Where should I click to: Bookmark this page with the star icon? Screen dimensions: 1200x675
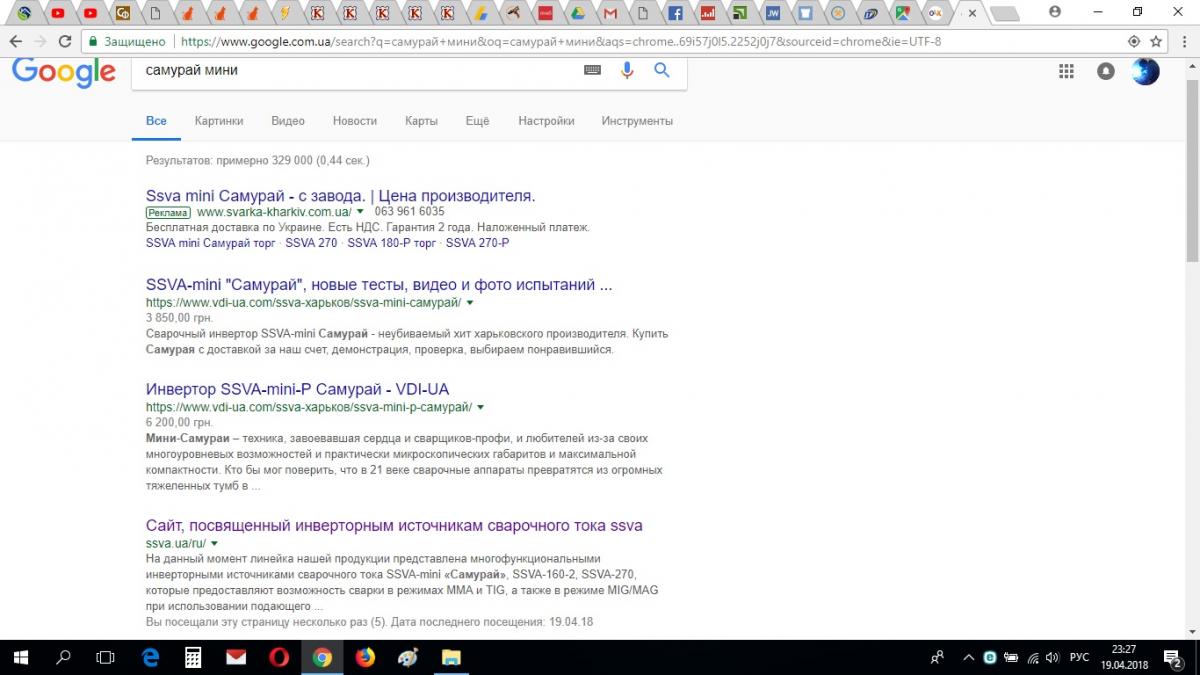coord(1157,42)
